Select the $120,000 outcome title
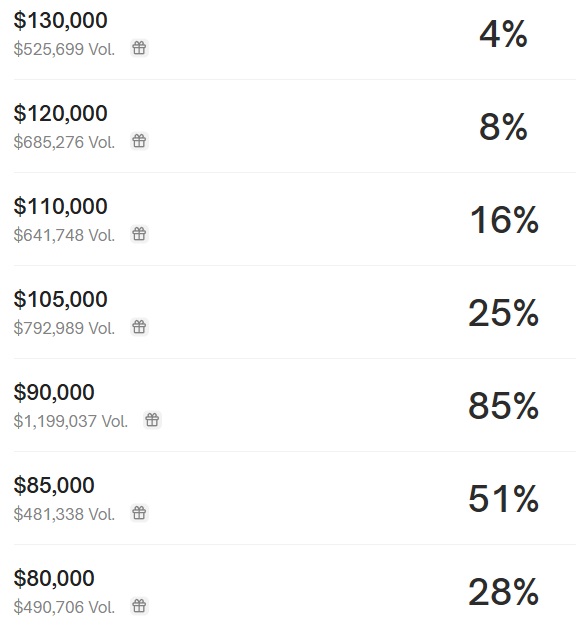This screenshot has width=576, height=636. tap(60, 113)
